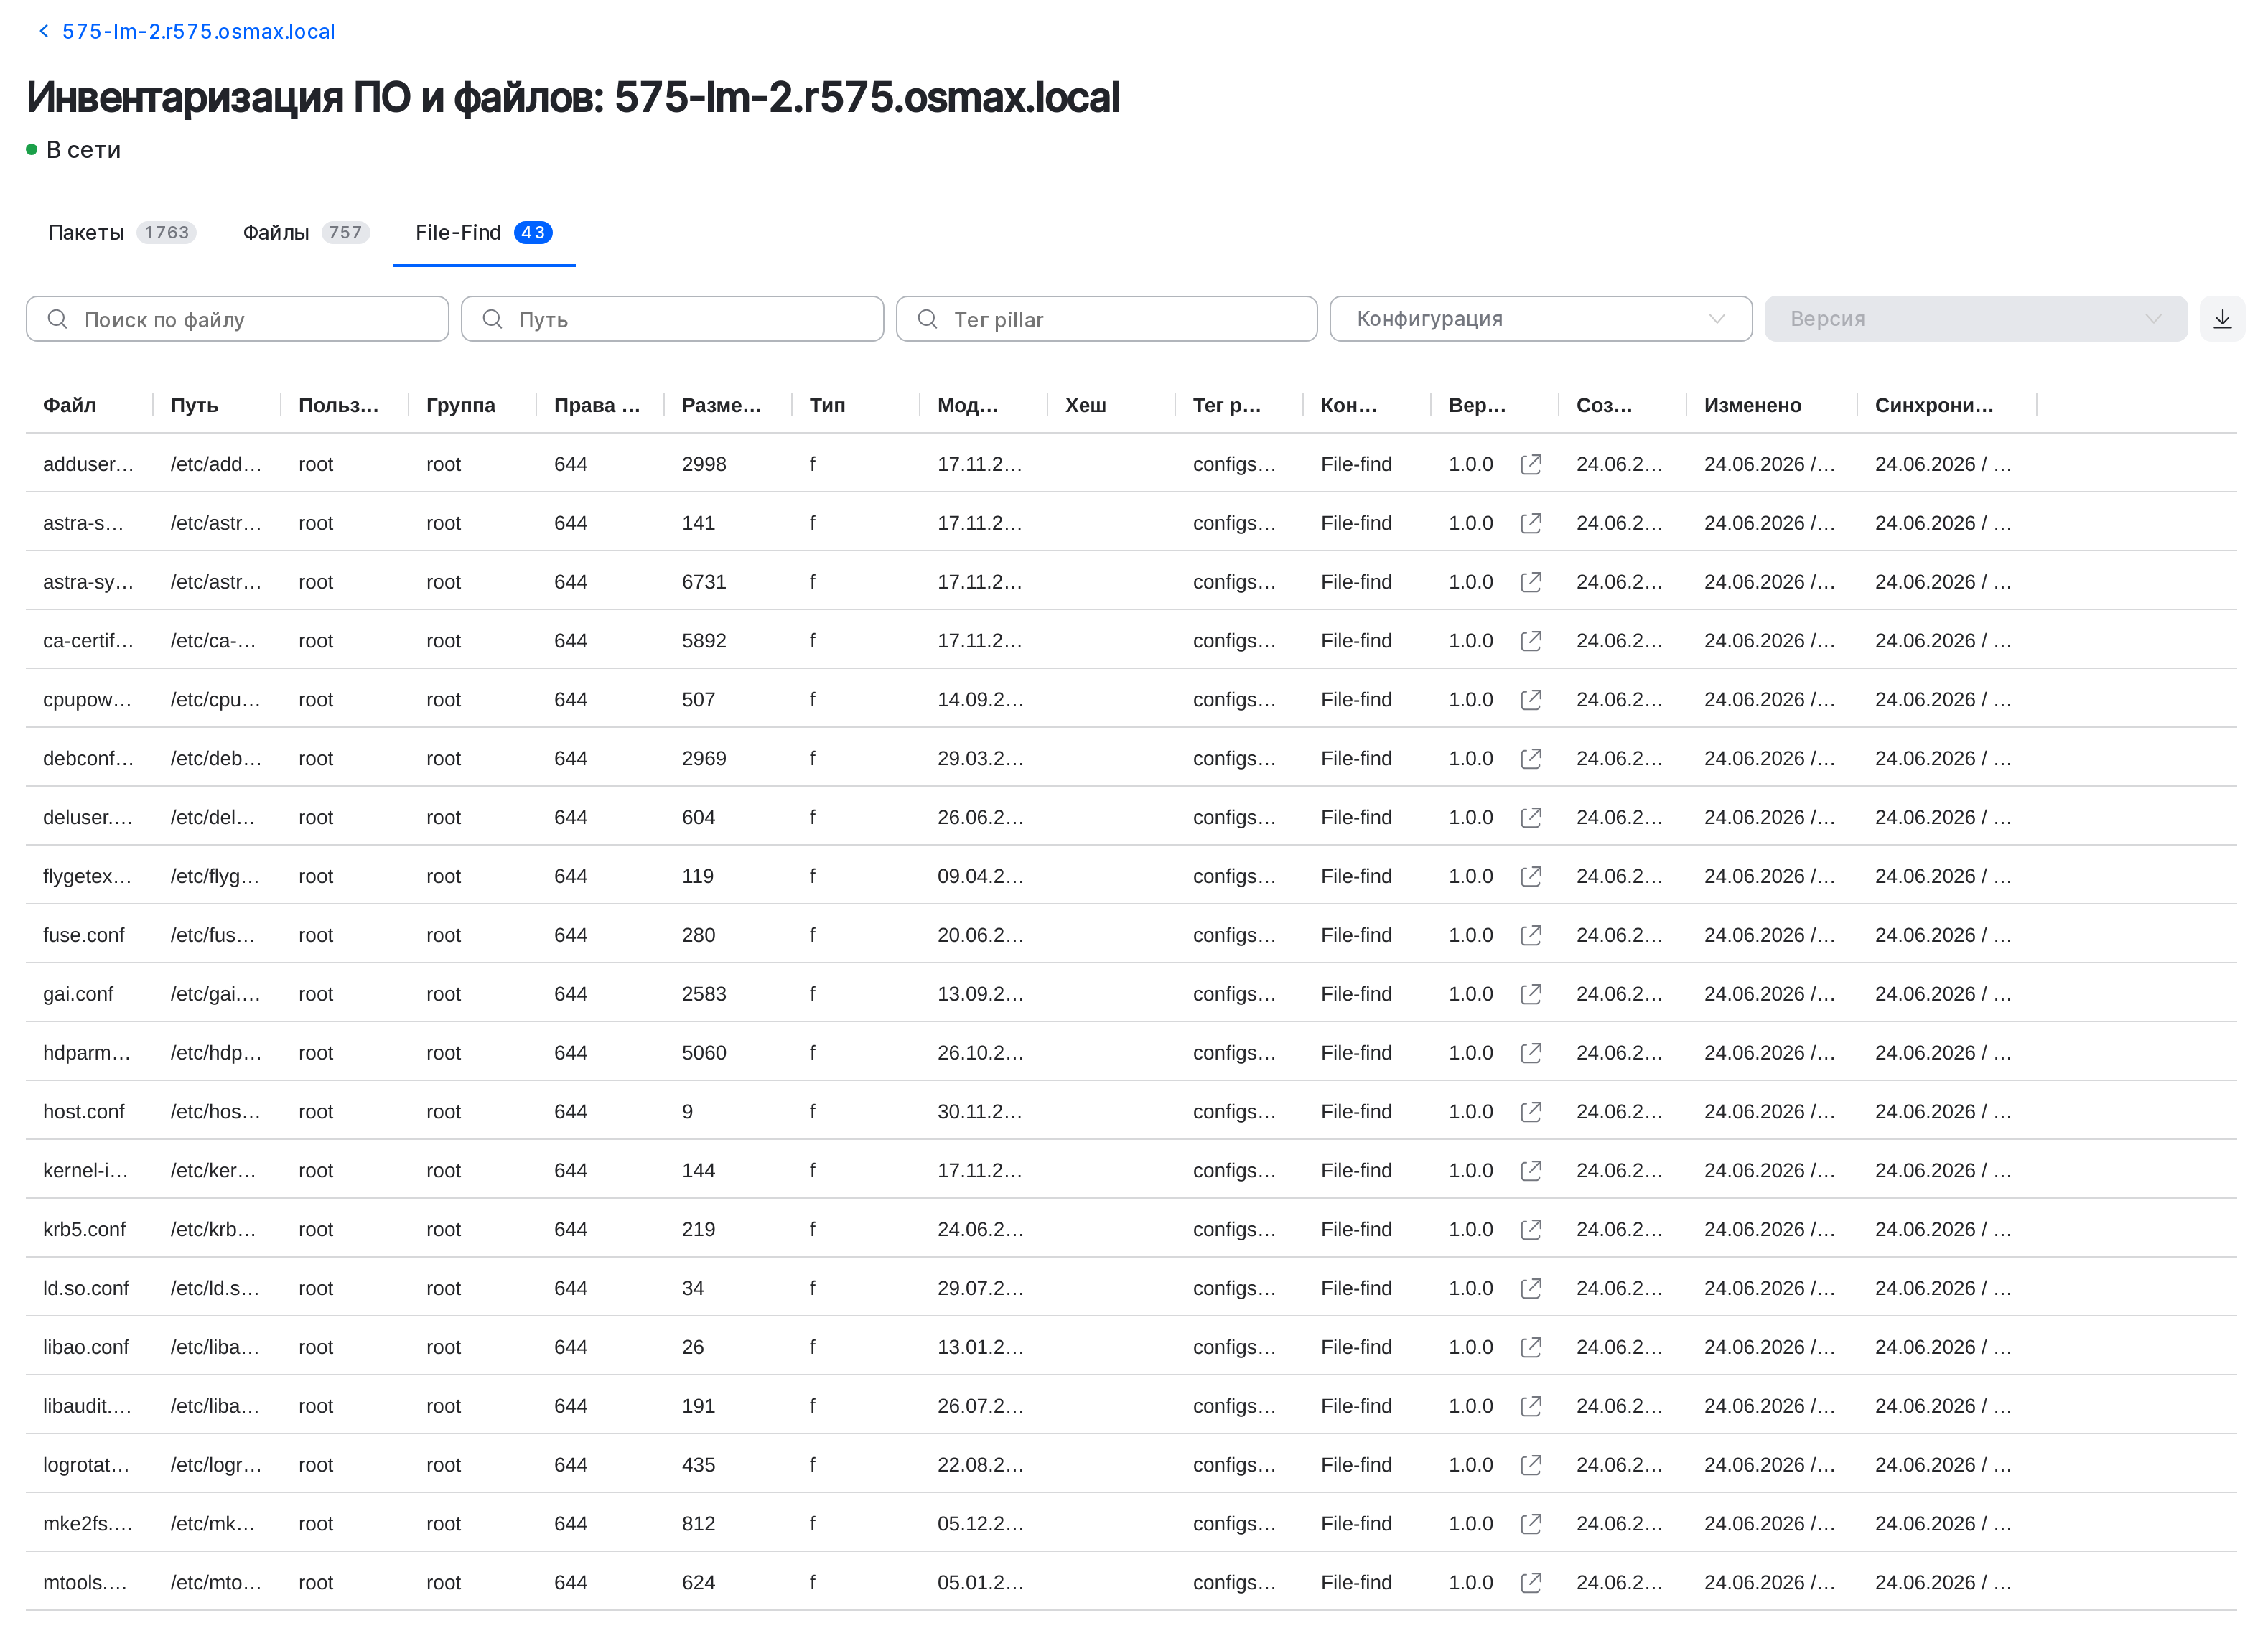Open version link icon in ld.so.conf row
The height and width of the screenshot is (1651, 2268).
pos(1530,1289)
